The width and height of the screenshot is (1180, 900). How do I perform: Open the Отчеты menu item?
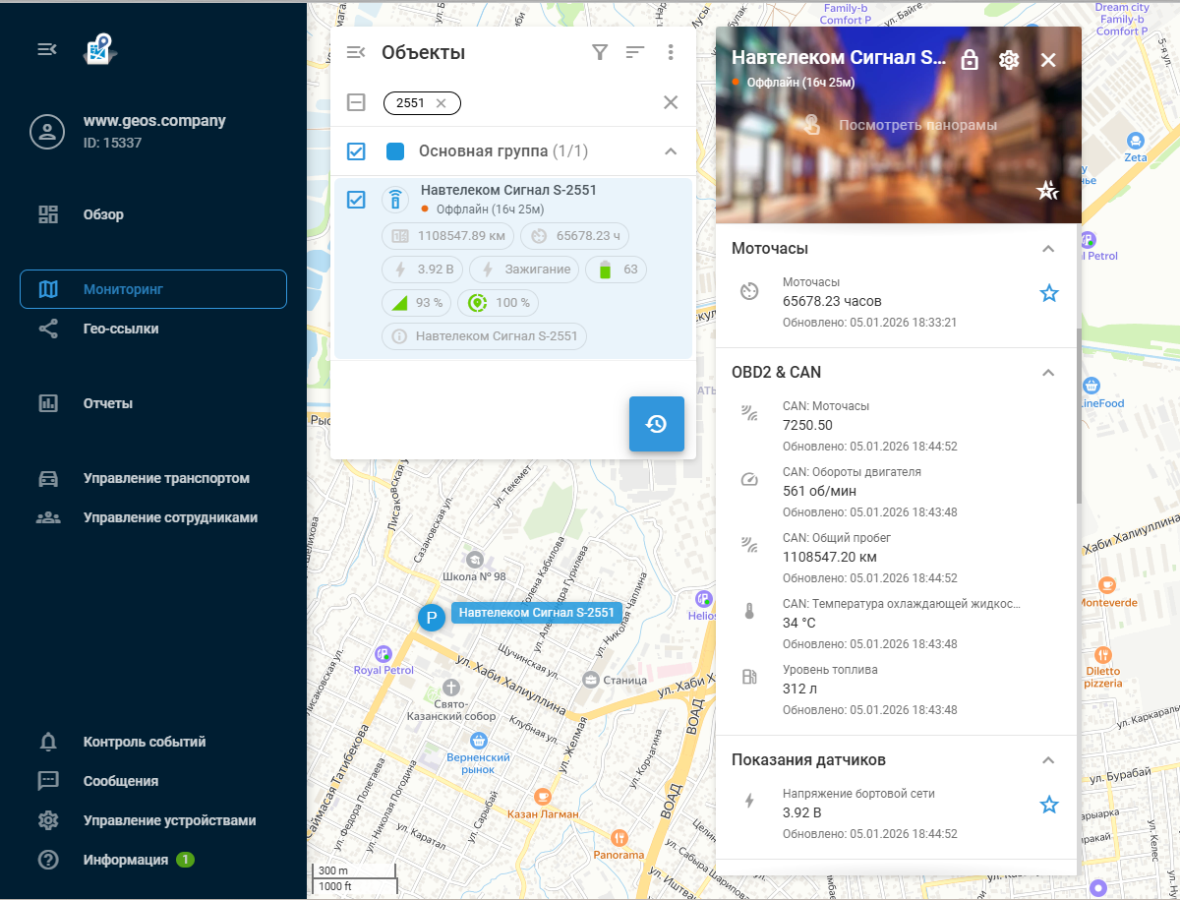[x=108, y=404]
